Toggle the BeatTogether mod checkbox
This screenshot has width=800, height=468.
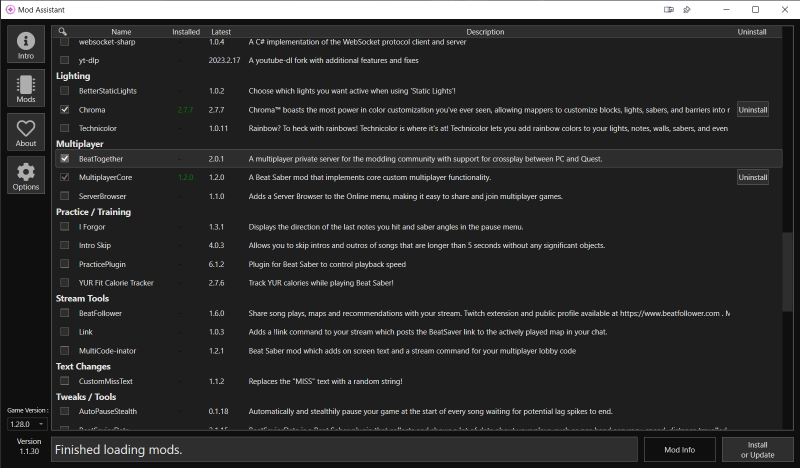click(65, 158)
